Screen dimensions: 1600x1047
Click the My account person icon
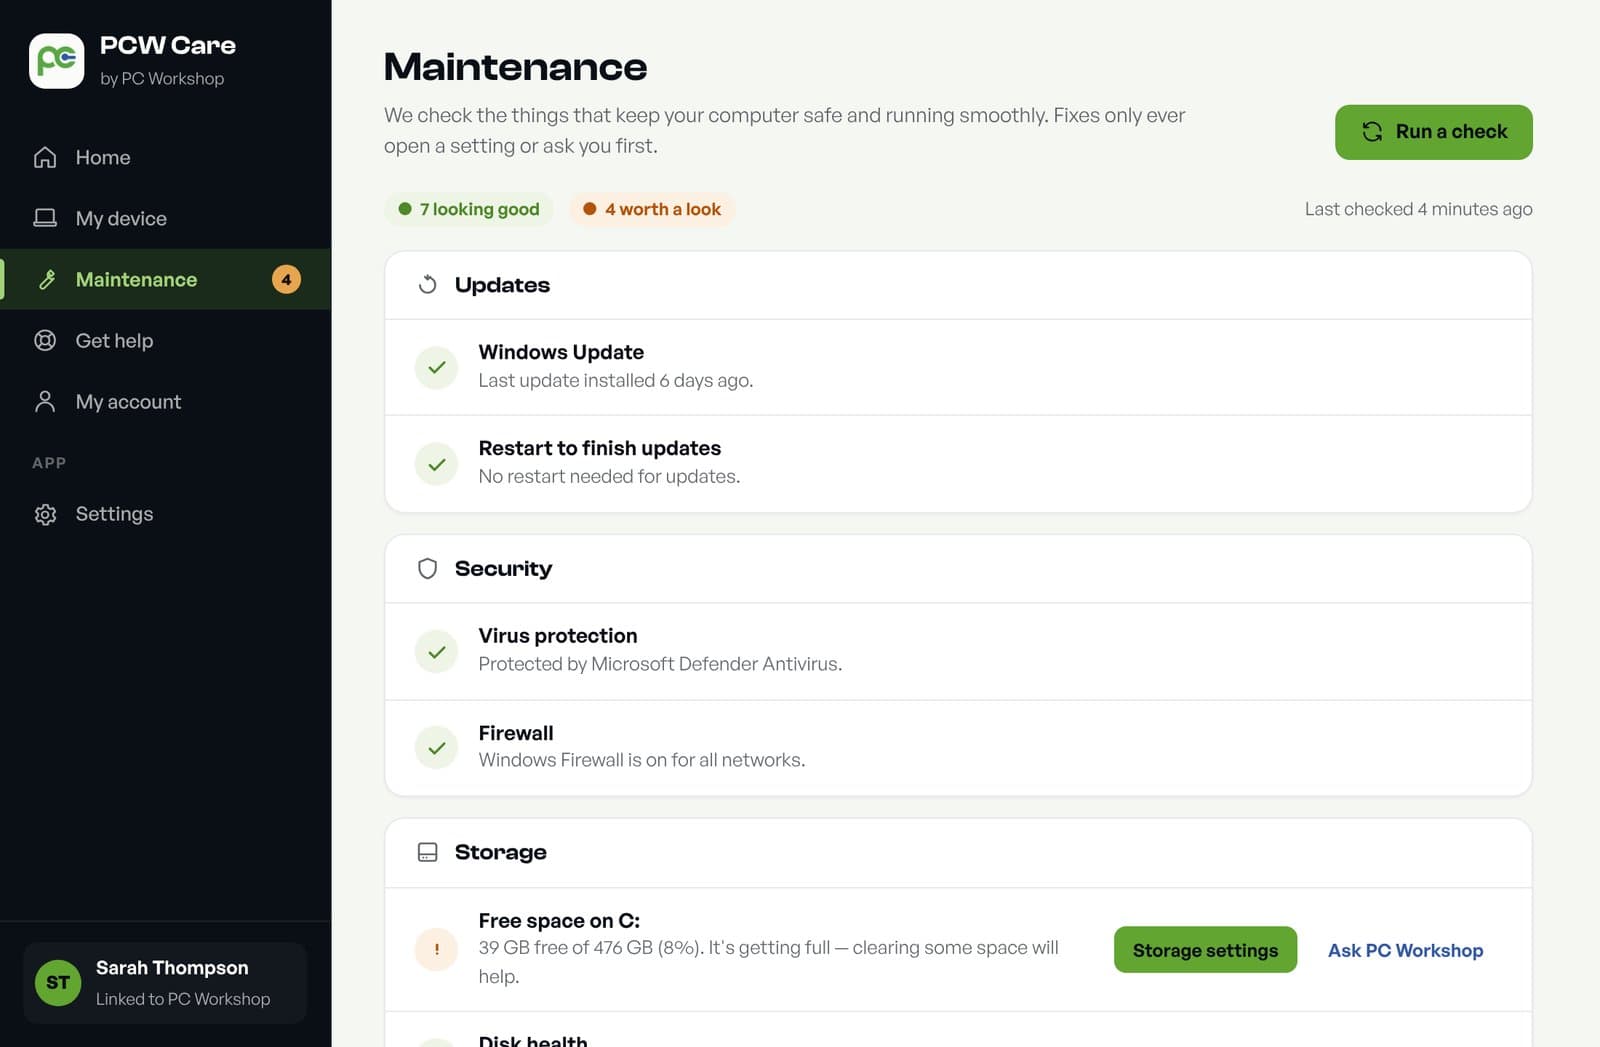[x=45, y=402]
